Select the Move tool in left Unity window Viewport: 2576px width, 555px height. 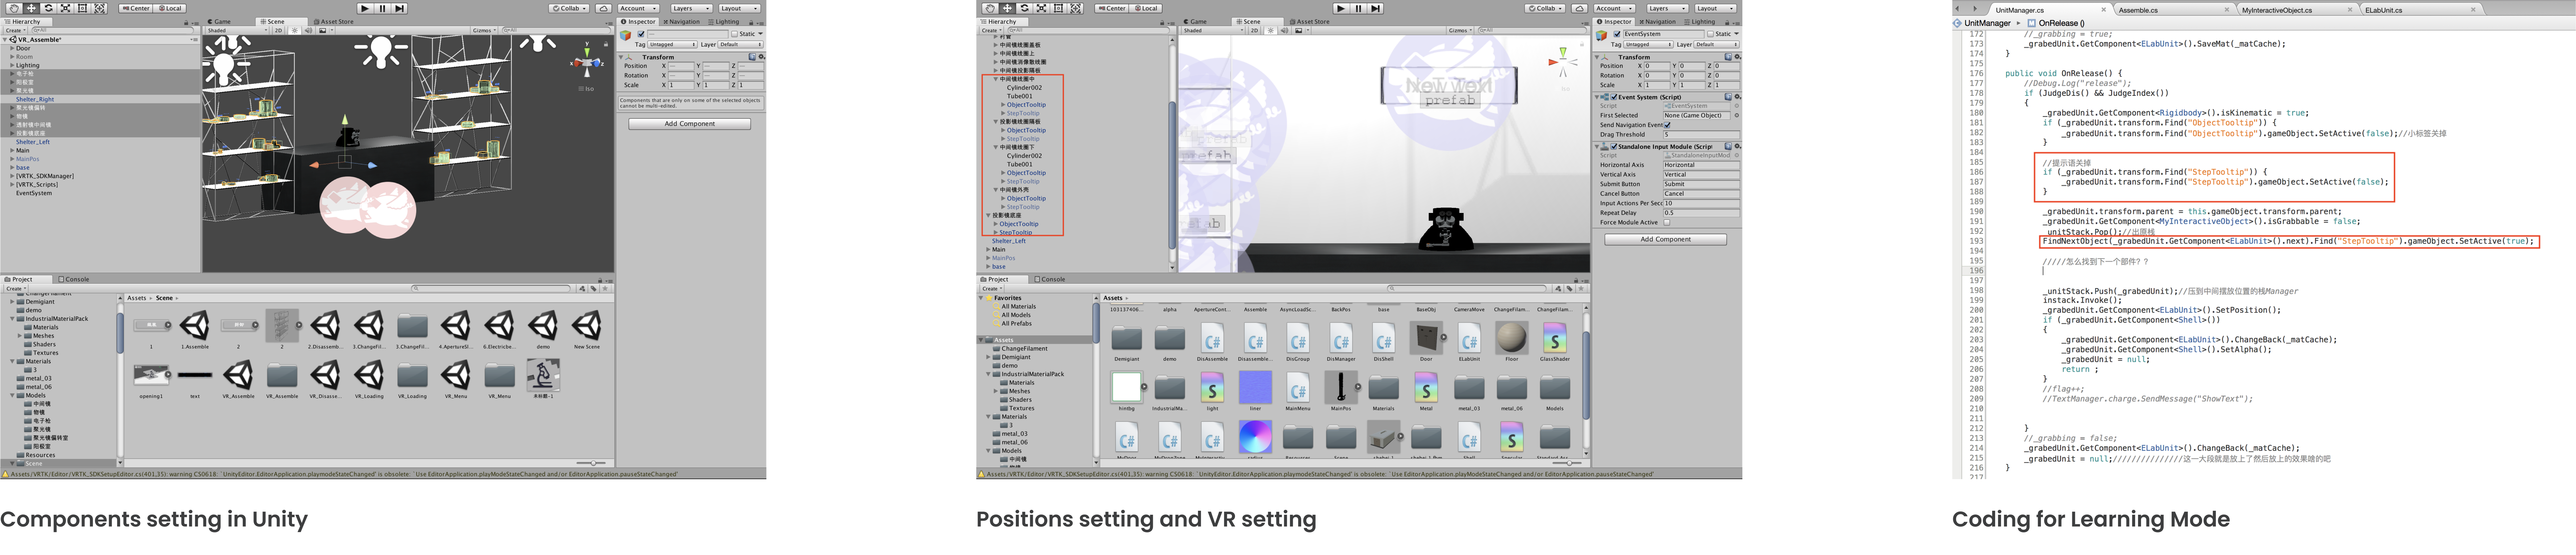pos(31,8)
